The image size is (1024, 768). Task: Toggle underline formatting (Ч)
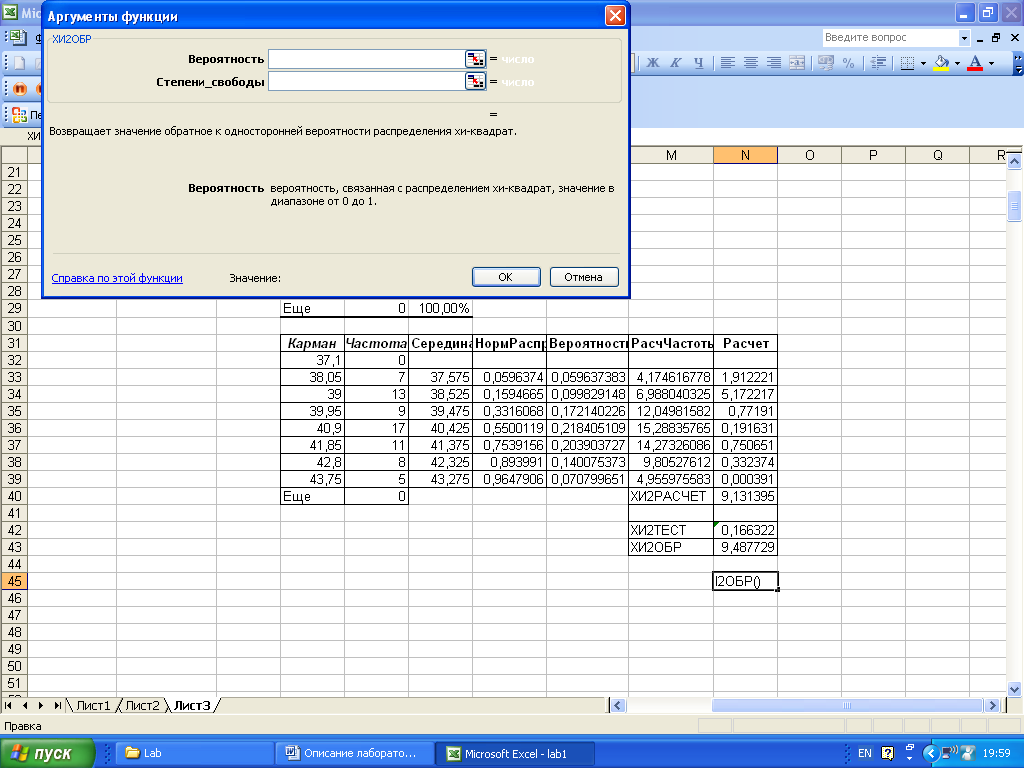[x=698, y=63]
